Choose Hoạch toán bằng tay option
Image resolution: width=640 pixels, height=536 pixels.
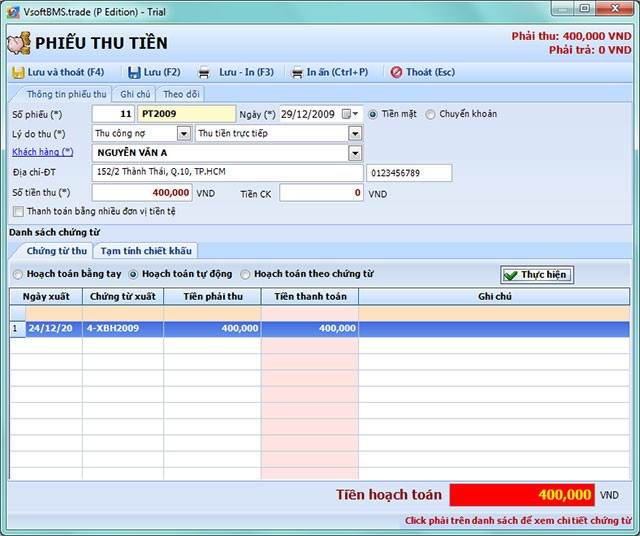coord(18,274)
